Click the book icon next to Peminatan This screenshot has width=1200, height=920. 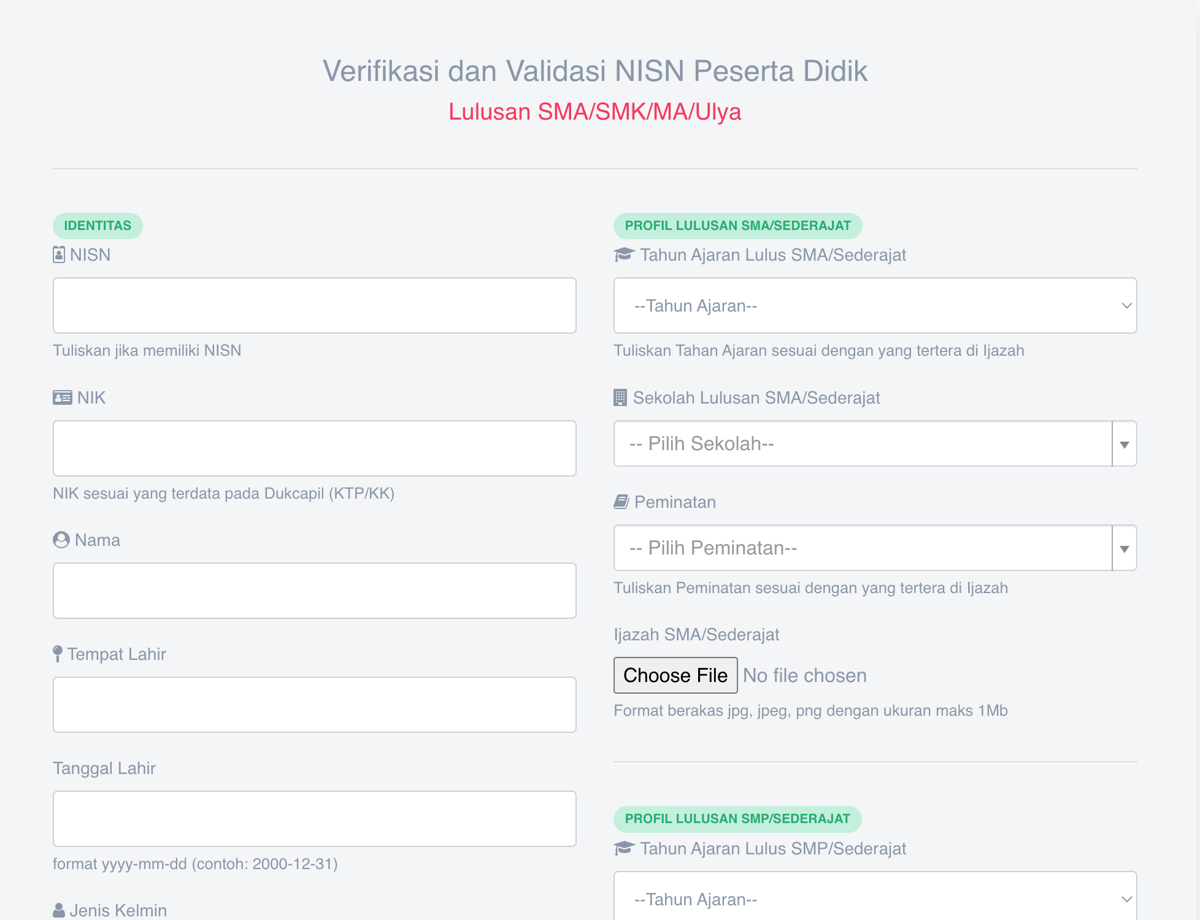(x=622, y=501)
